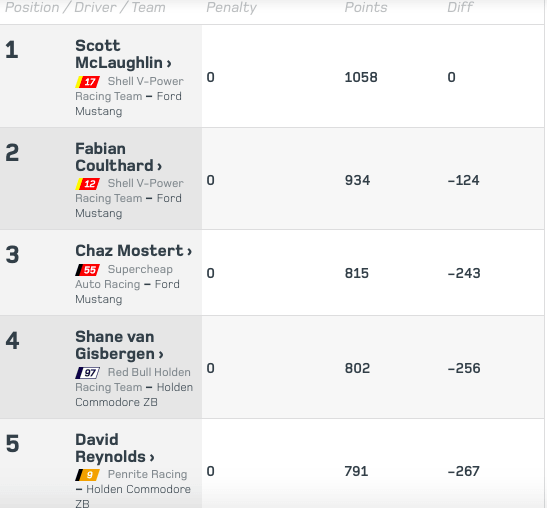
Task: Click the Points column header
Action: (366, 7)
